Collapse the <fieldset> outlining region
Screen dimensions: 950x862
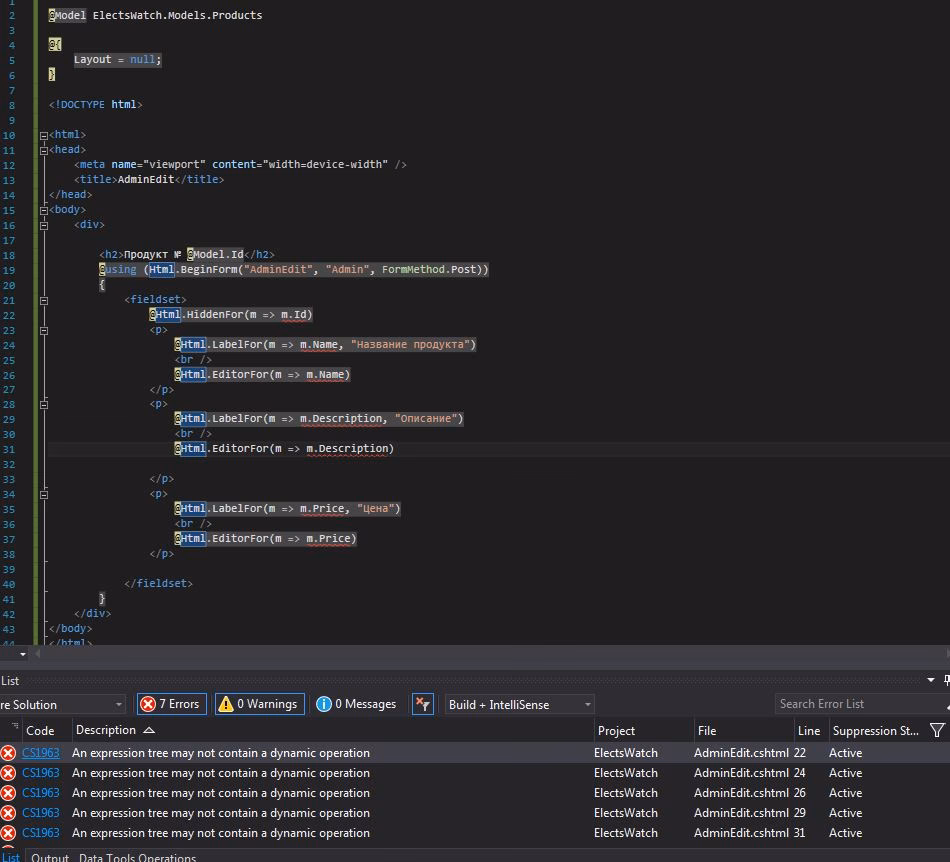pos(44,300)
